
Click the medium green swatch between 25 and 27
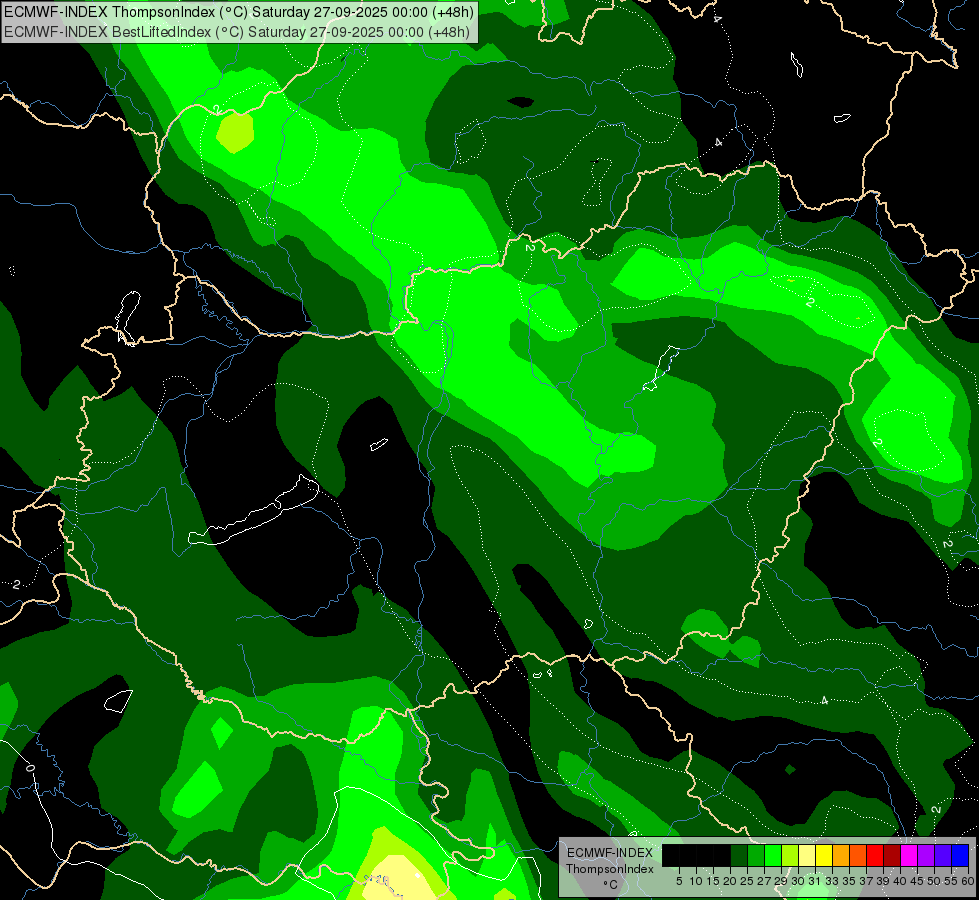[756, 855]
